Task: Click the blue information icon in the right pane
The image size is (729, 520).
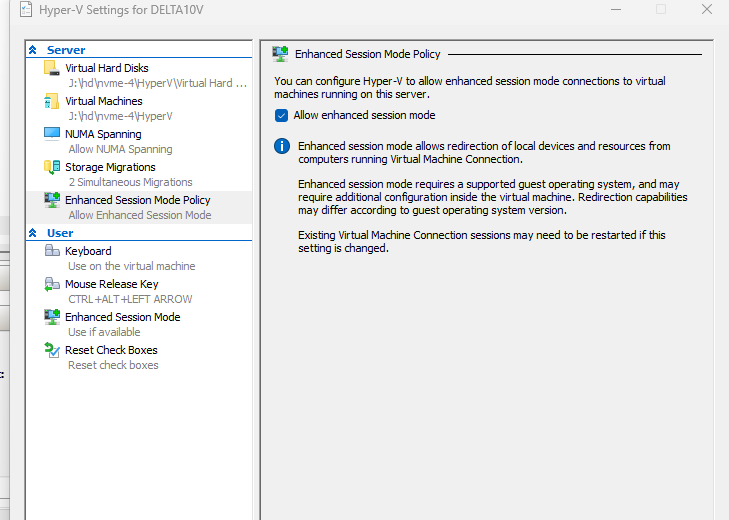Action: (282, 146)
